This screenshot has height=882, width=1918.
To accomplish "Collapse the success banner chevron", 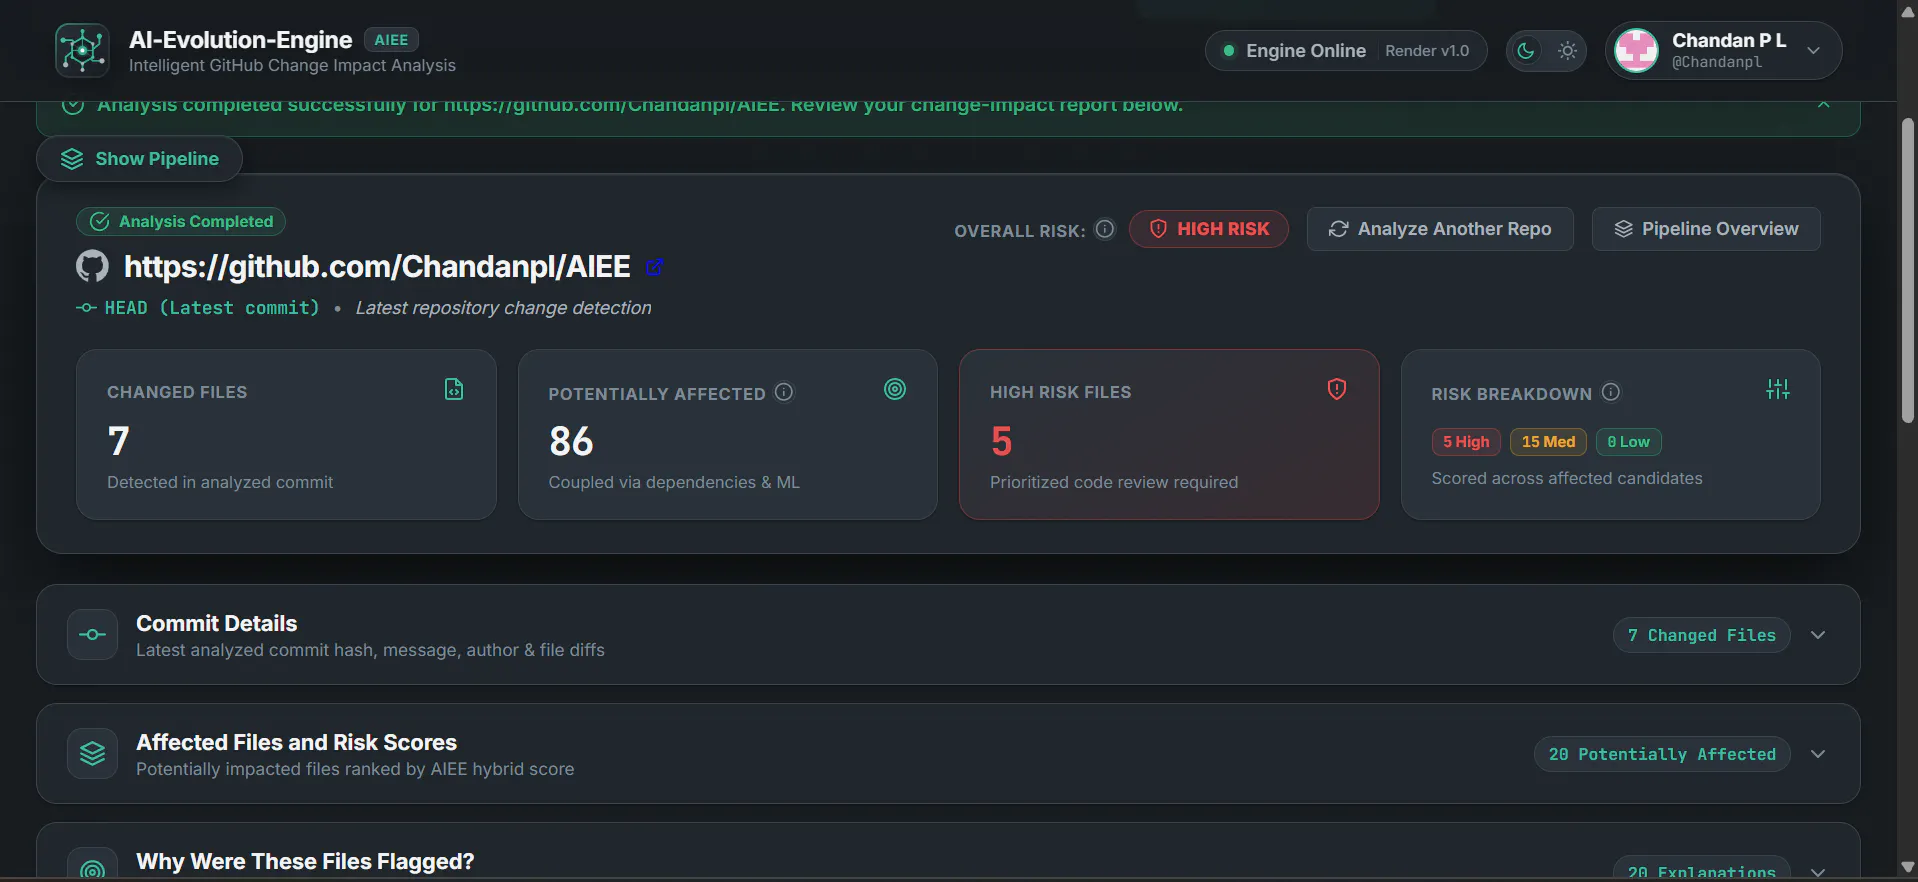I will 1824,105.
